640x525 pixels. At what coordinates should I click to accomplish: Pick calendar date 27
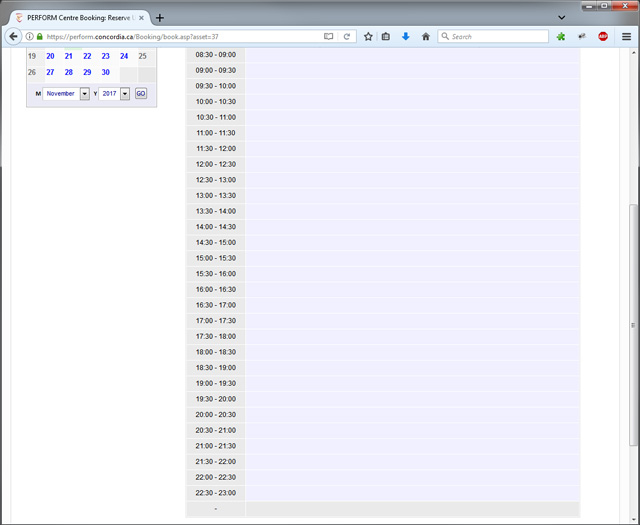coord(50,72)
